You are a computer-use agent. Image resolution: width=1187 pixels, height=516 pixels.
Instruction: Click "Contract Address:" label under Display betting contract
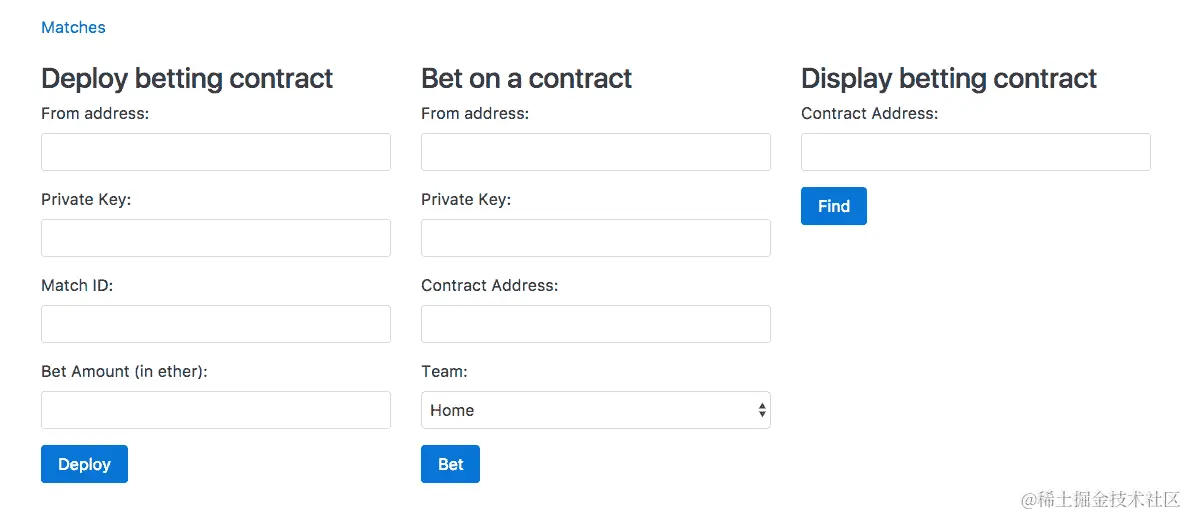point(869,113)
